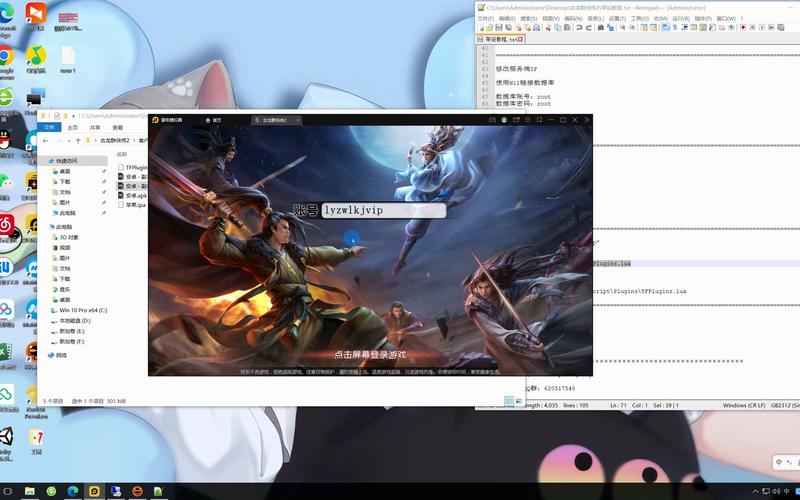
Task: Open the Notepad++ Plugins menu
Action: click(x=703, y=18)
